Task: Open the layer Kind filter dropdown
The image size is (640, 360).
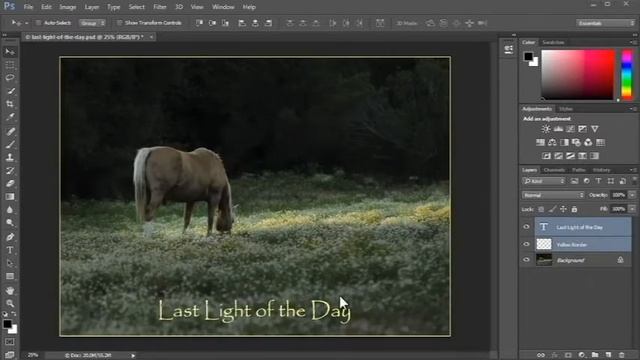Action: point(544,181)
